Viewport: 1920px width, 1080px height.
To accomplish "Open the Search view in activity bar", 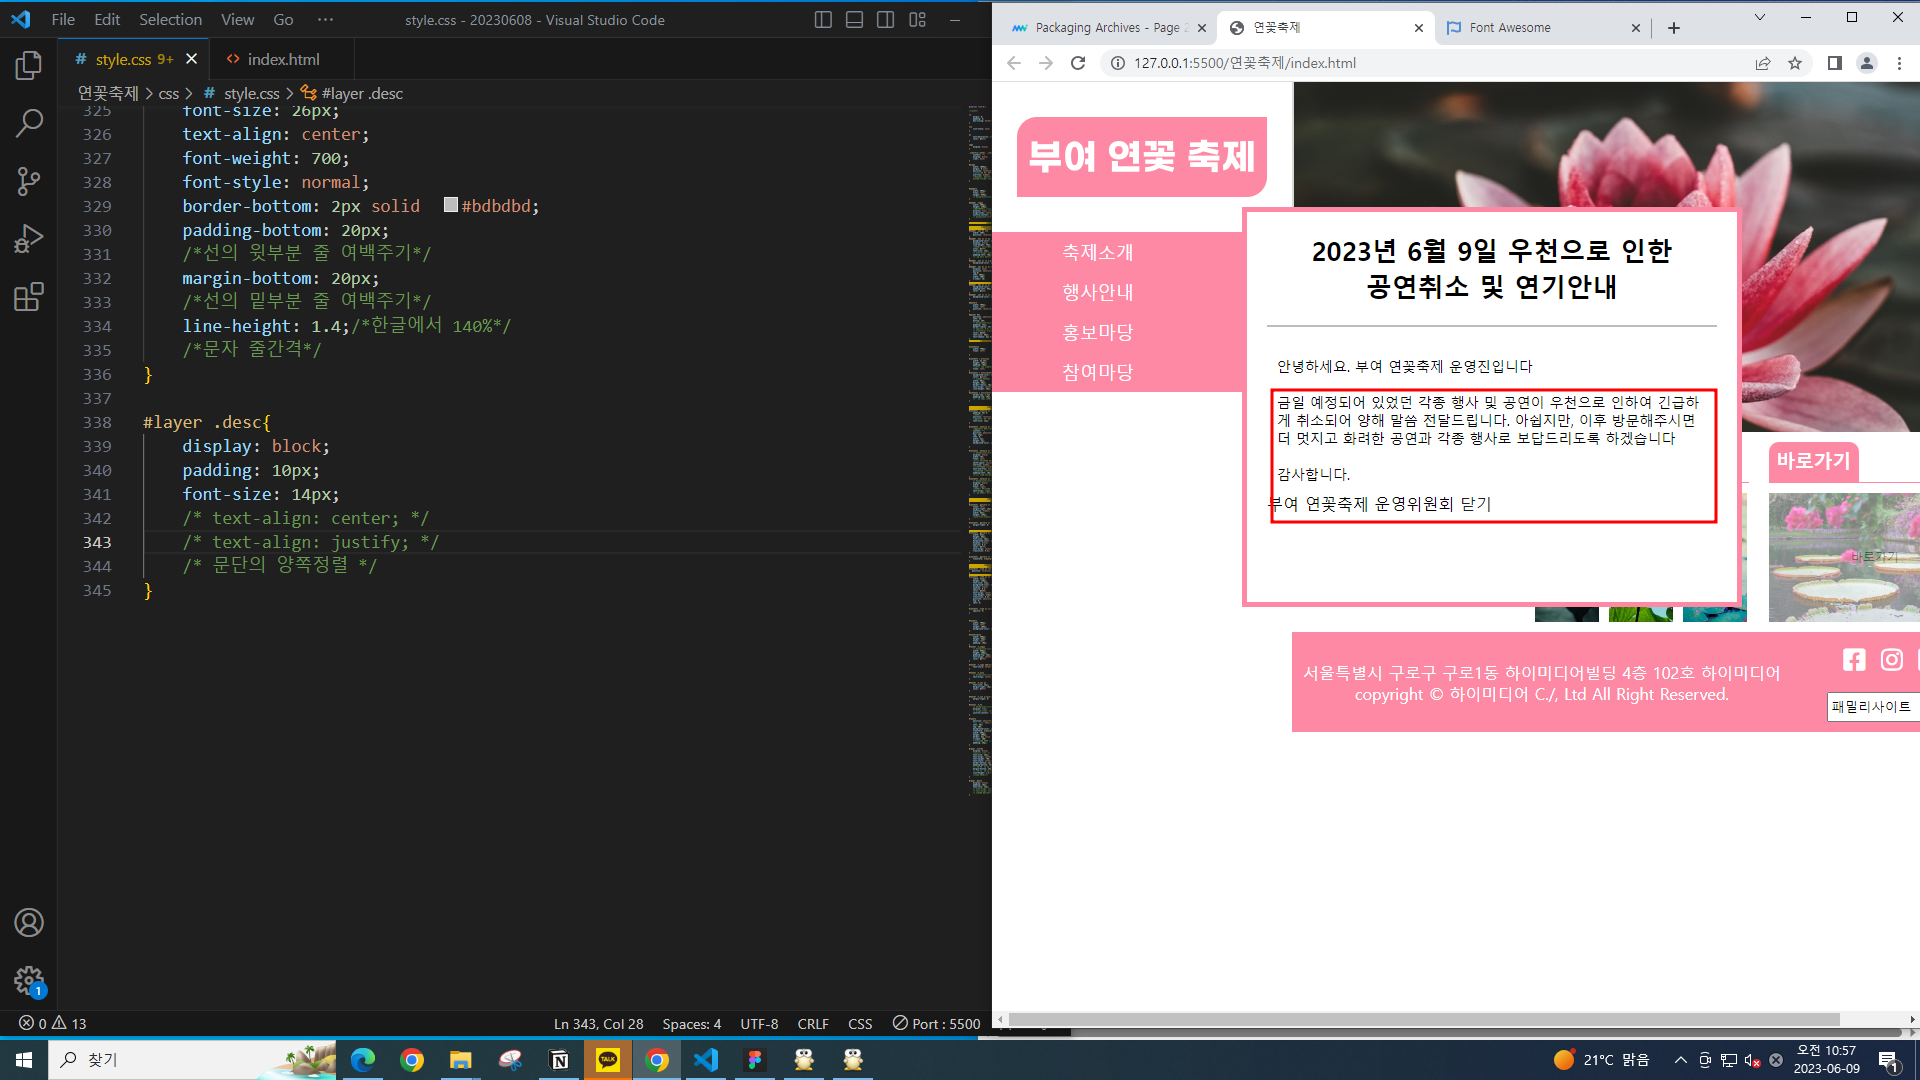I will tap(29, 123).
